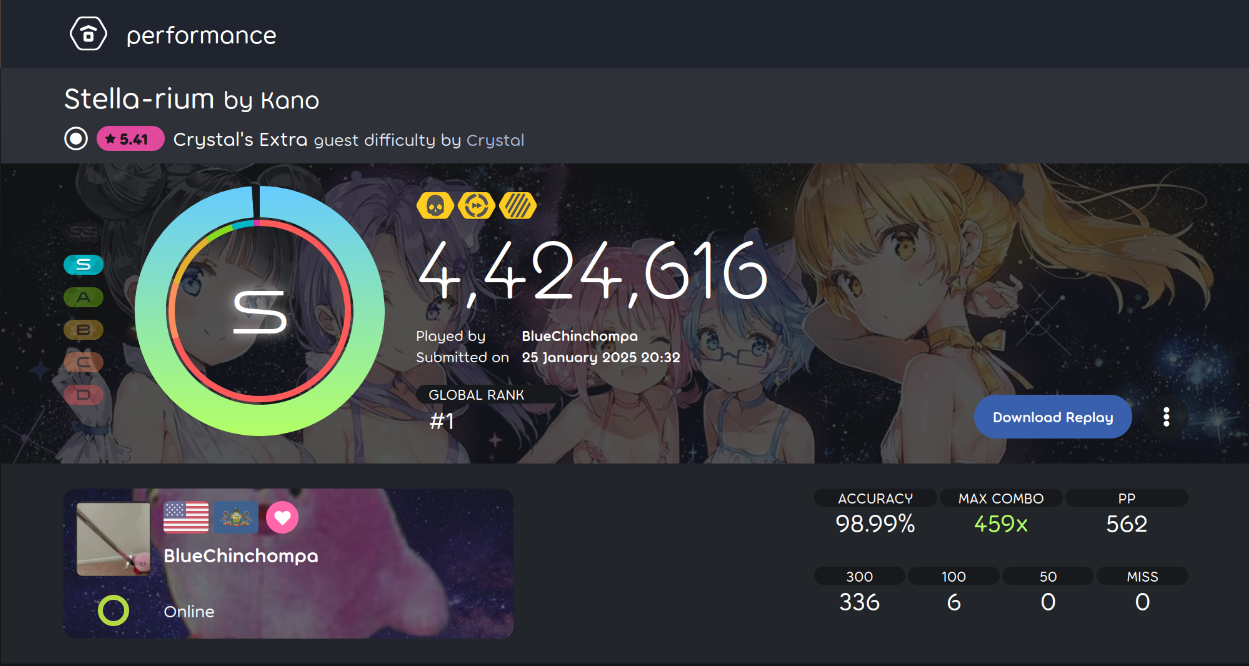The height and width of the screenshot is (666, 1249).
Task: Open BlueChinchompa link next to Played by
Action: click(580, 337)
